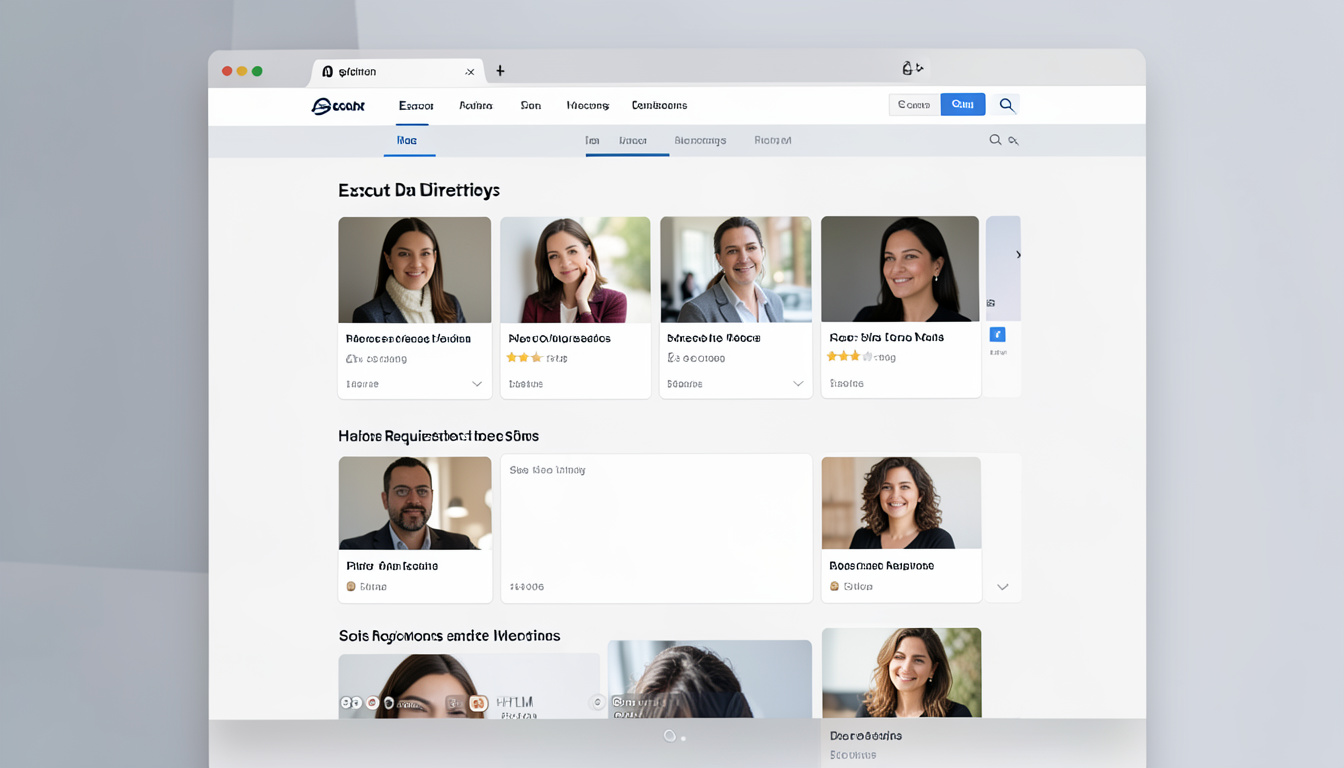Click the white outlined button beside the blue button
The image size is (1344, 768).
[x=914, y=104]
